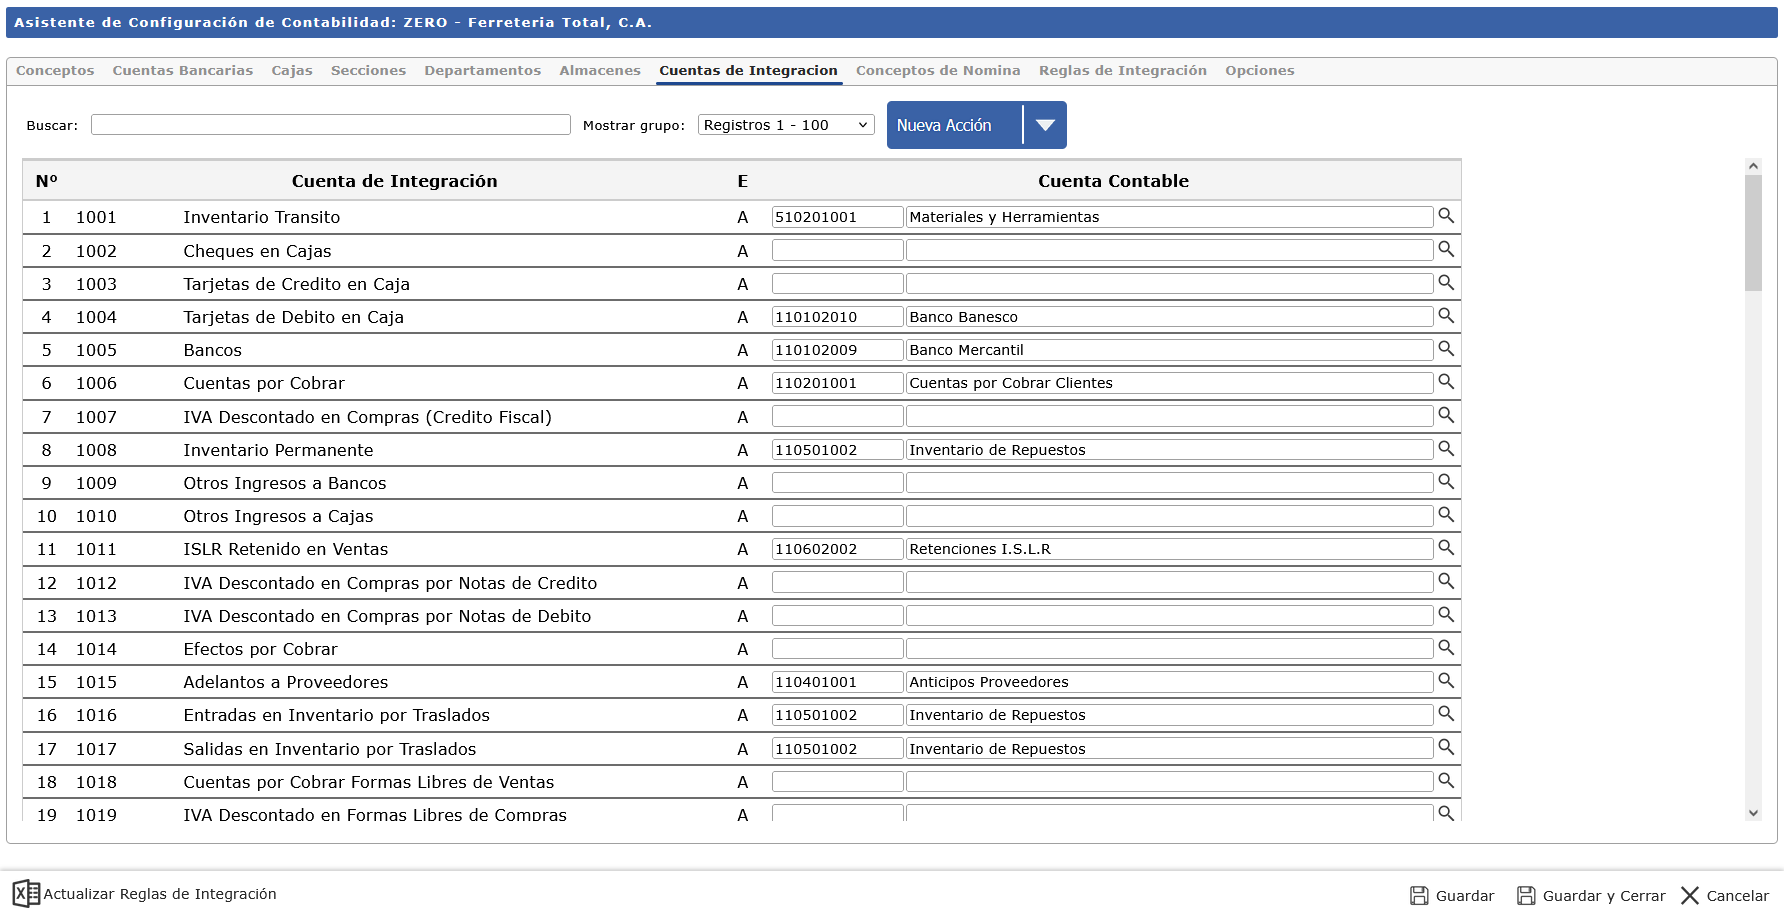Open the Conceptos de Nomina tab
Viewport: 1784px width, 920px height.
938,70
